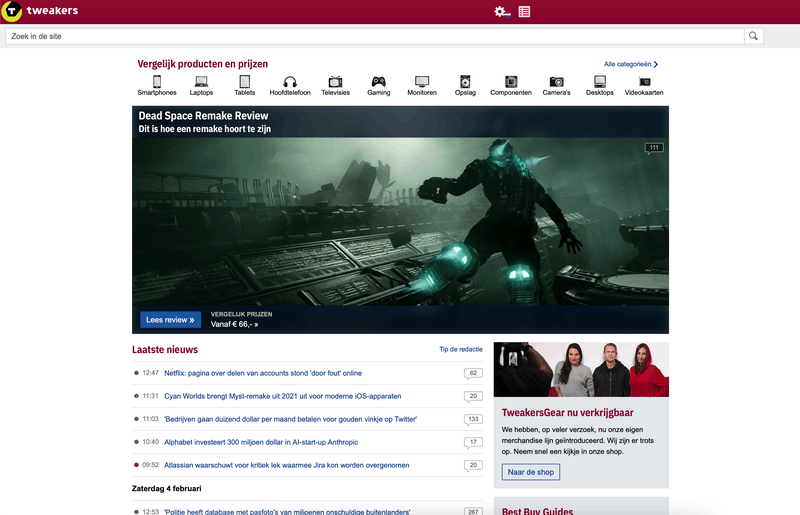Open the Gaming controller category icon
Screen dimensions: 800x515
tap(378, 82)
